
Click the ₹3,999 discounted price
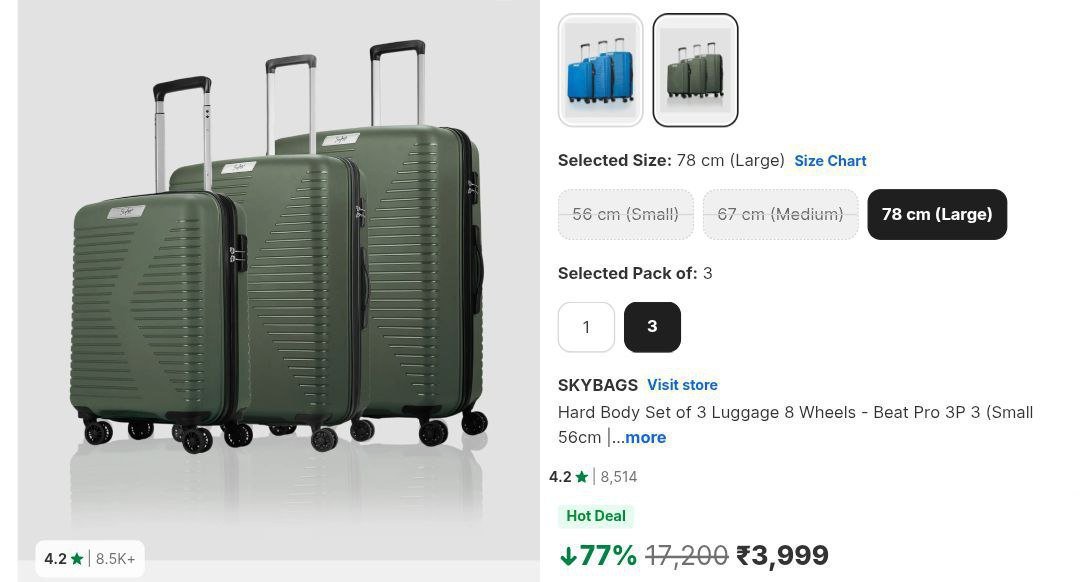(782, 556)
